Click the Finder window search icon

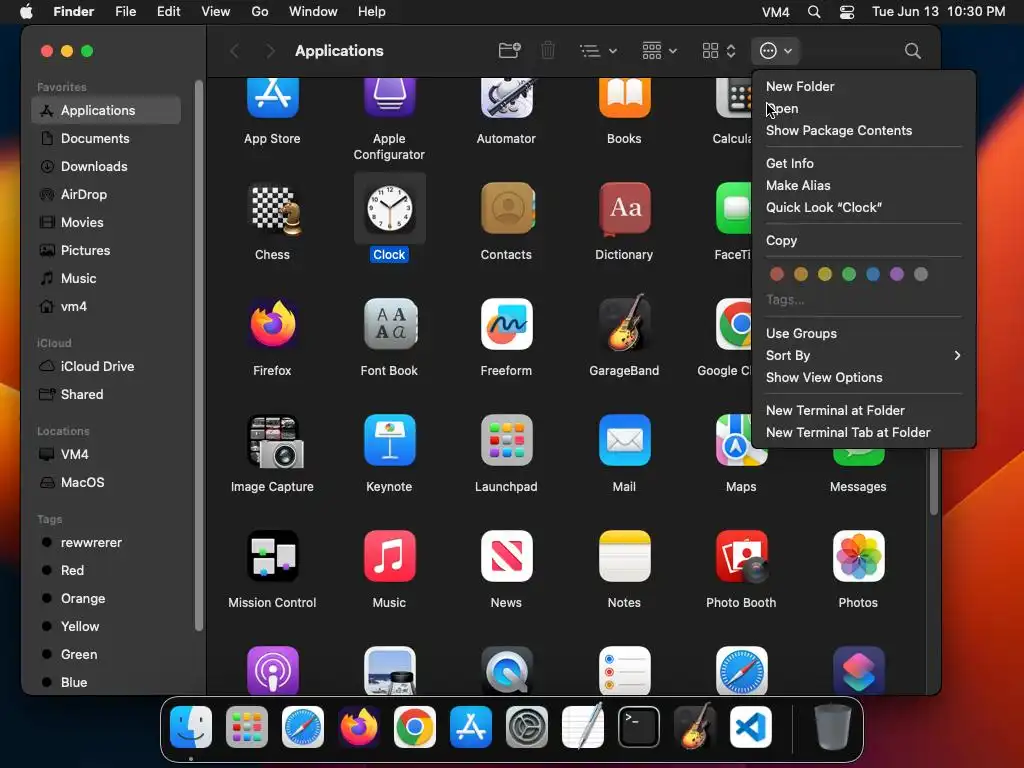912,51
